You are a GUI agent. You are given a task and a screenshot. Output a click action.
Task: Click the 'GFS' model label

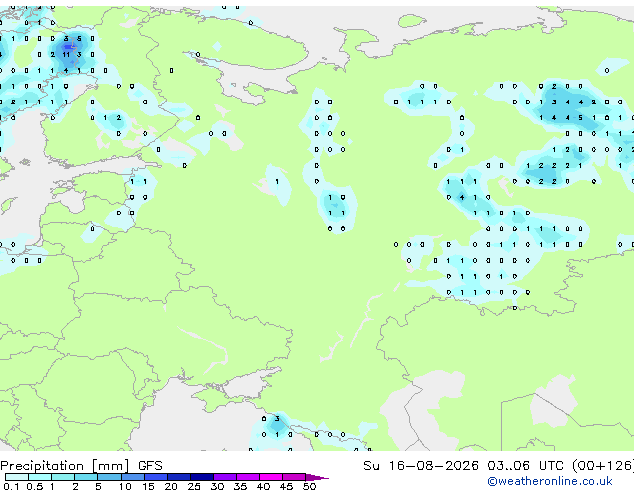click(x=150, y=465)
